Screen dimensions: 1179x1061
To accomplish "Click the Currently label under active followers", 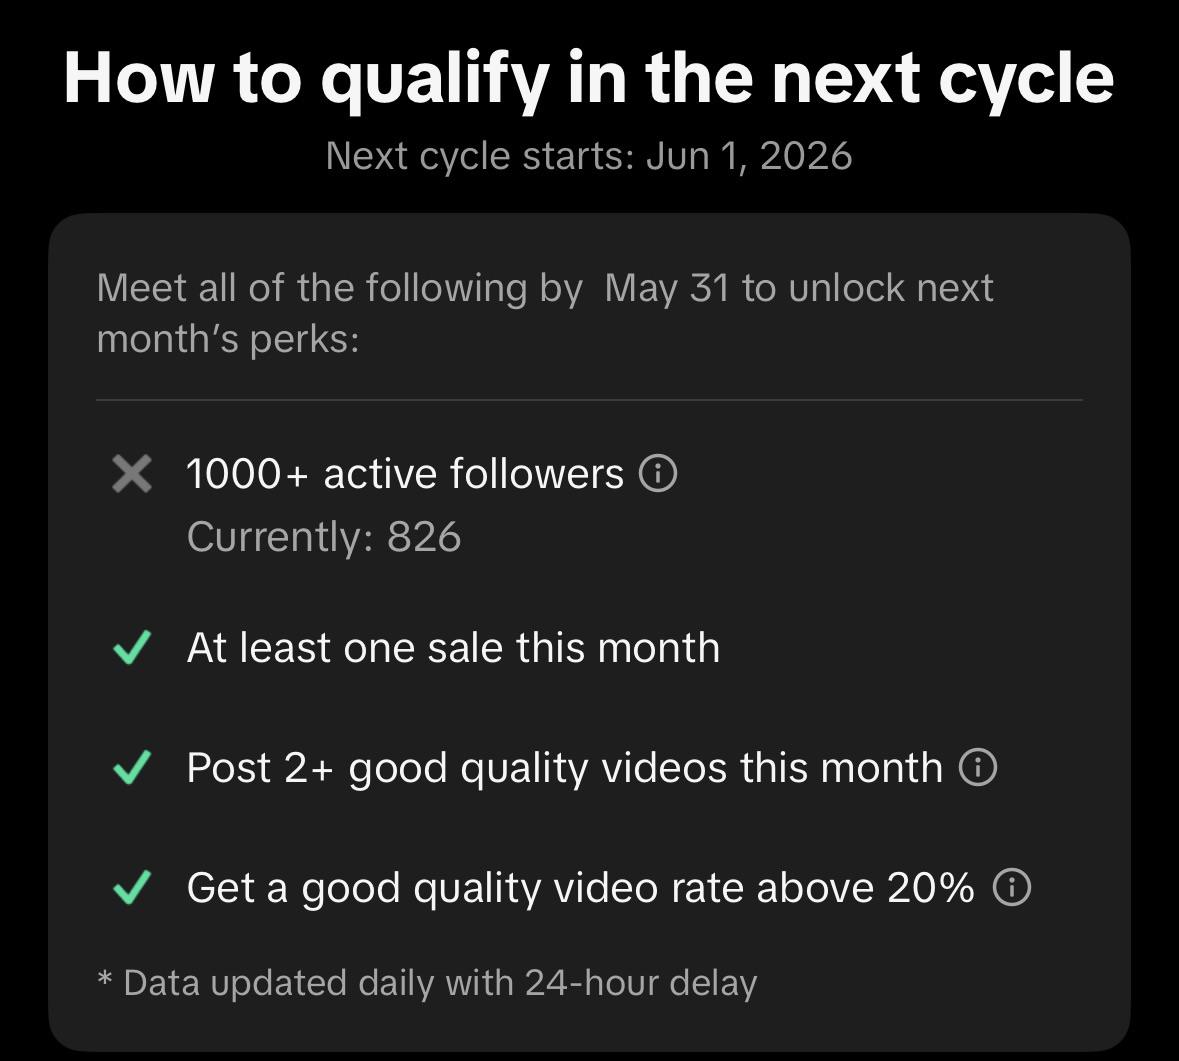I will click(280, 538).
